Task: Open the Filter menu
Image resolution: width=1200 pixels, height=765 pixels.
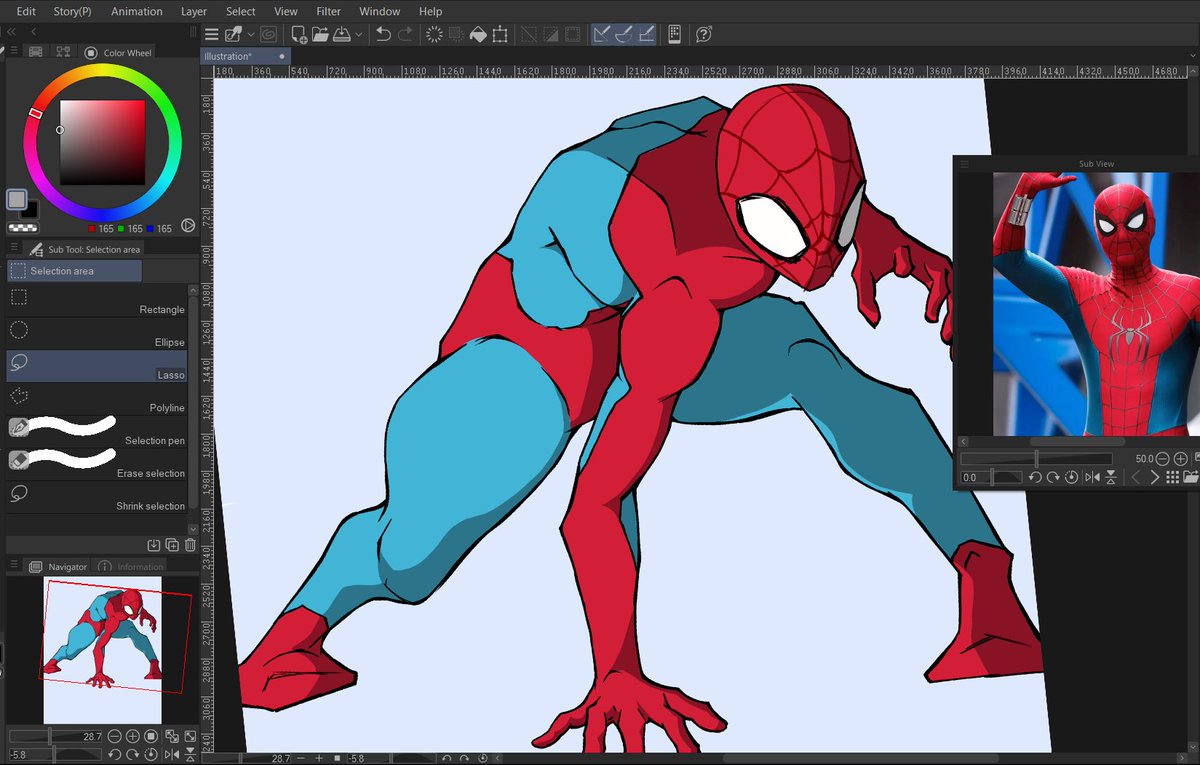Action: tap(328, 11)
